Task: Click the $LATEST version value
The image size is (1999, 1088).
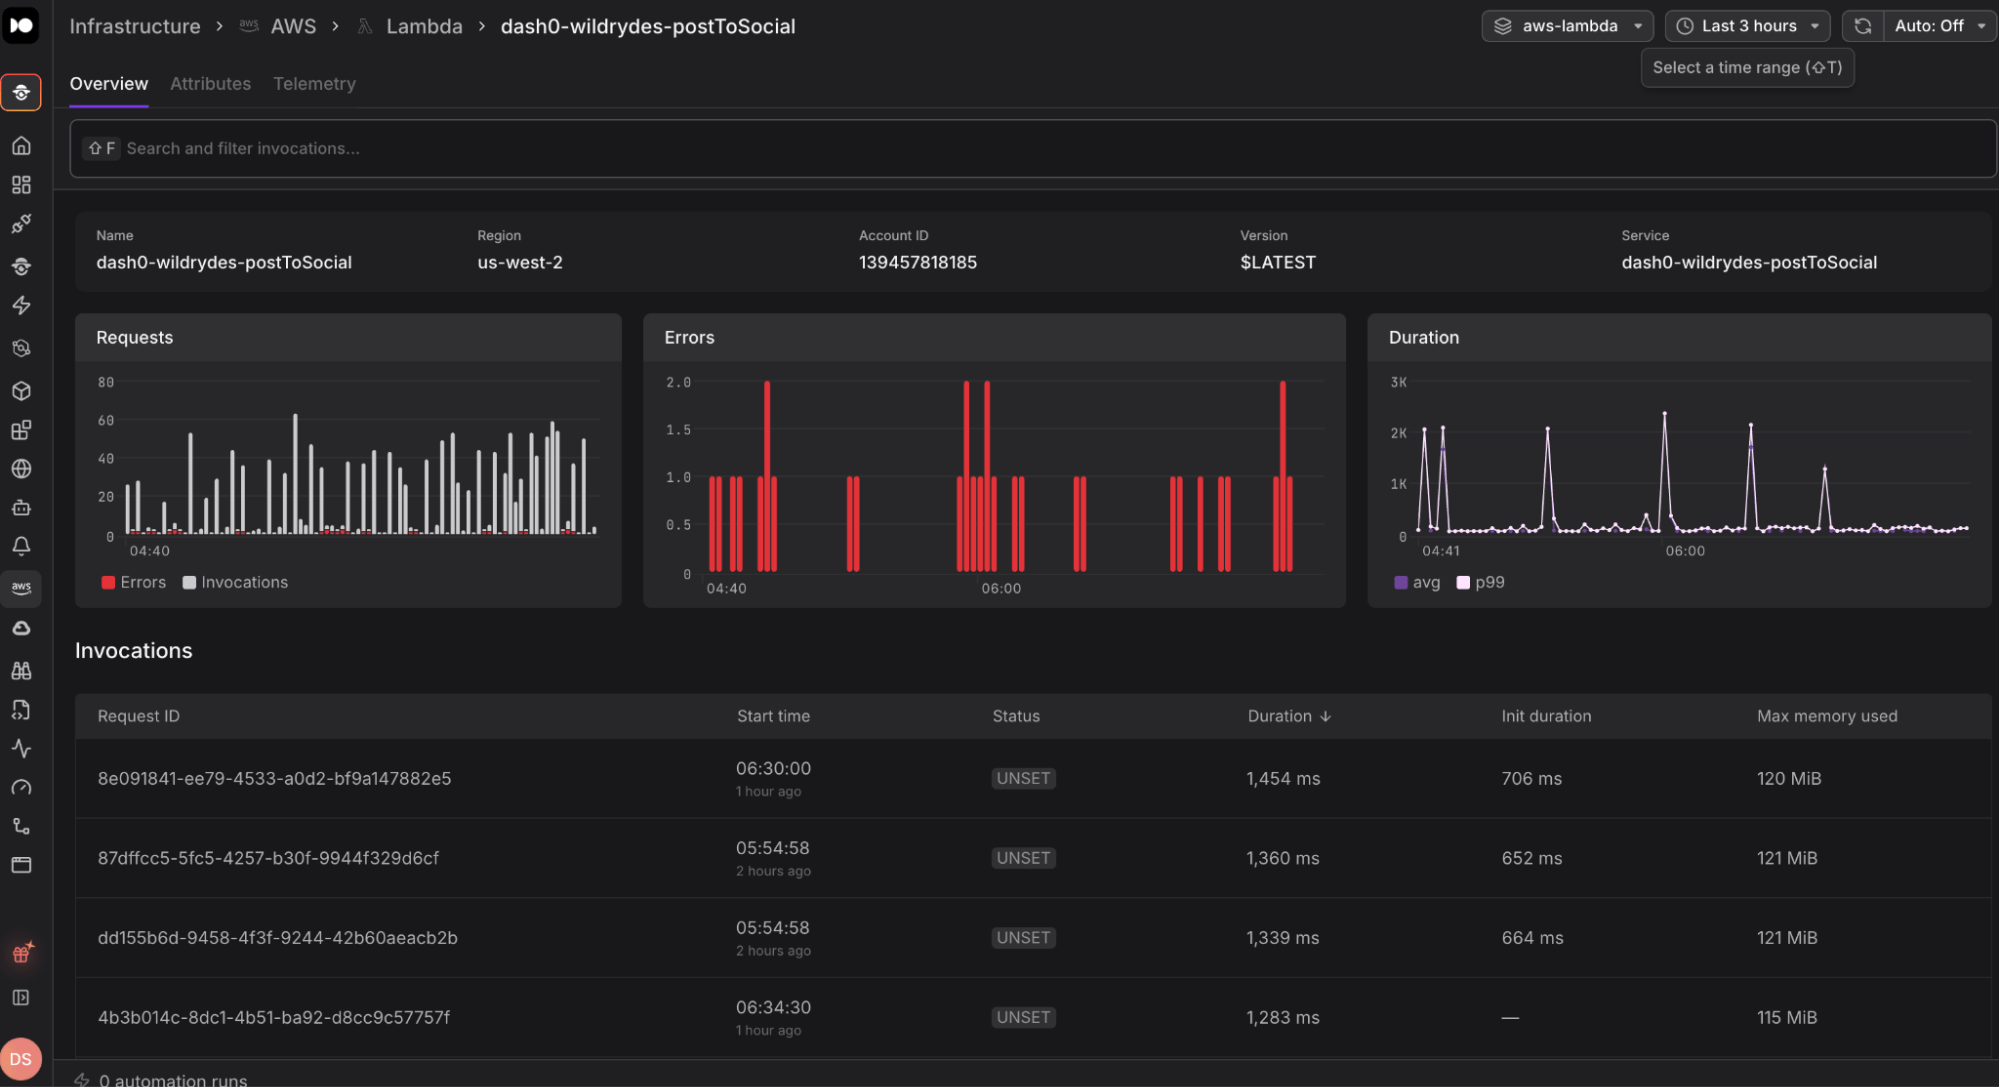Action: pos(1278,263)
